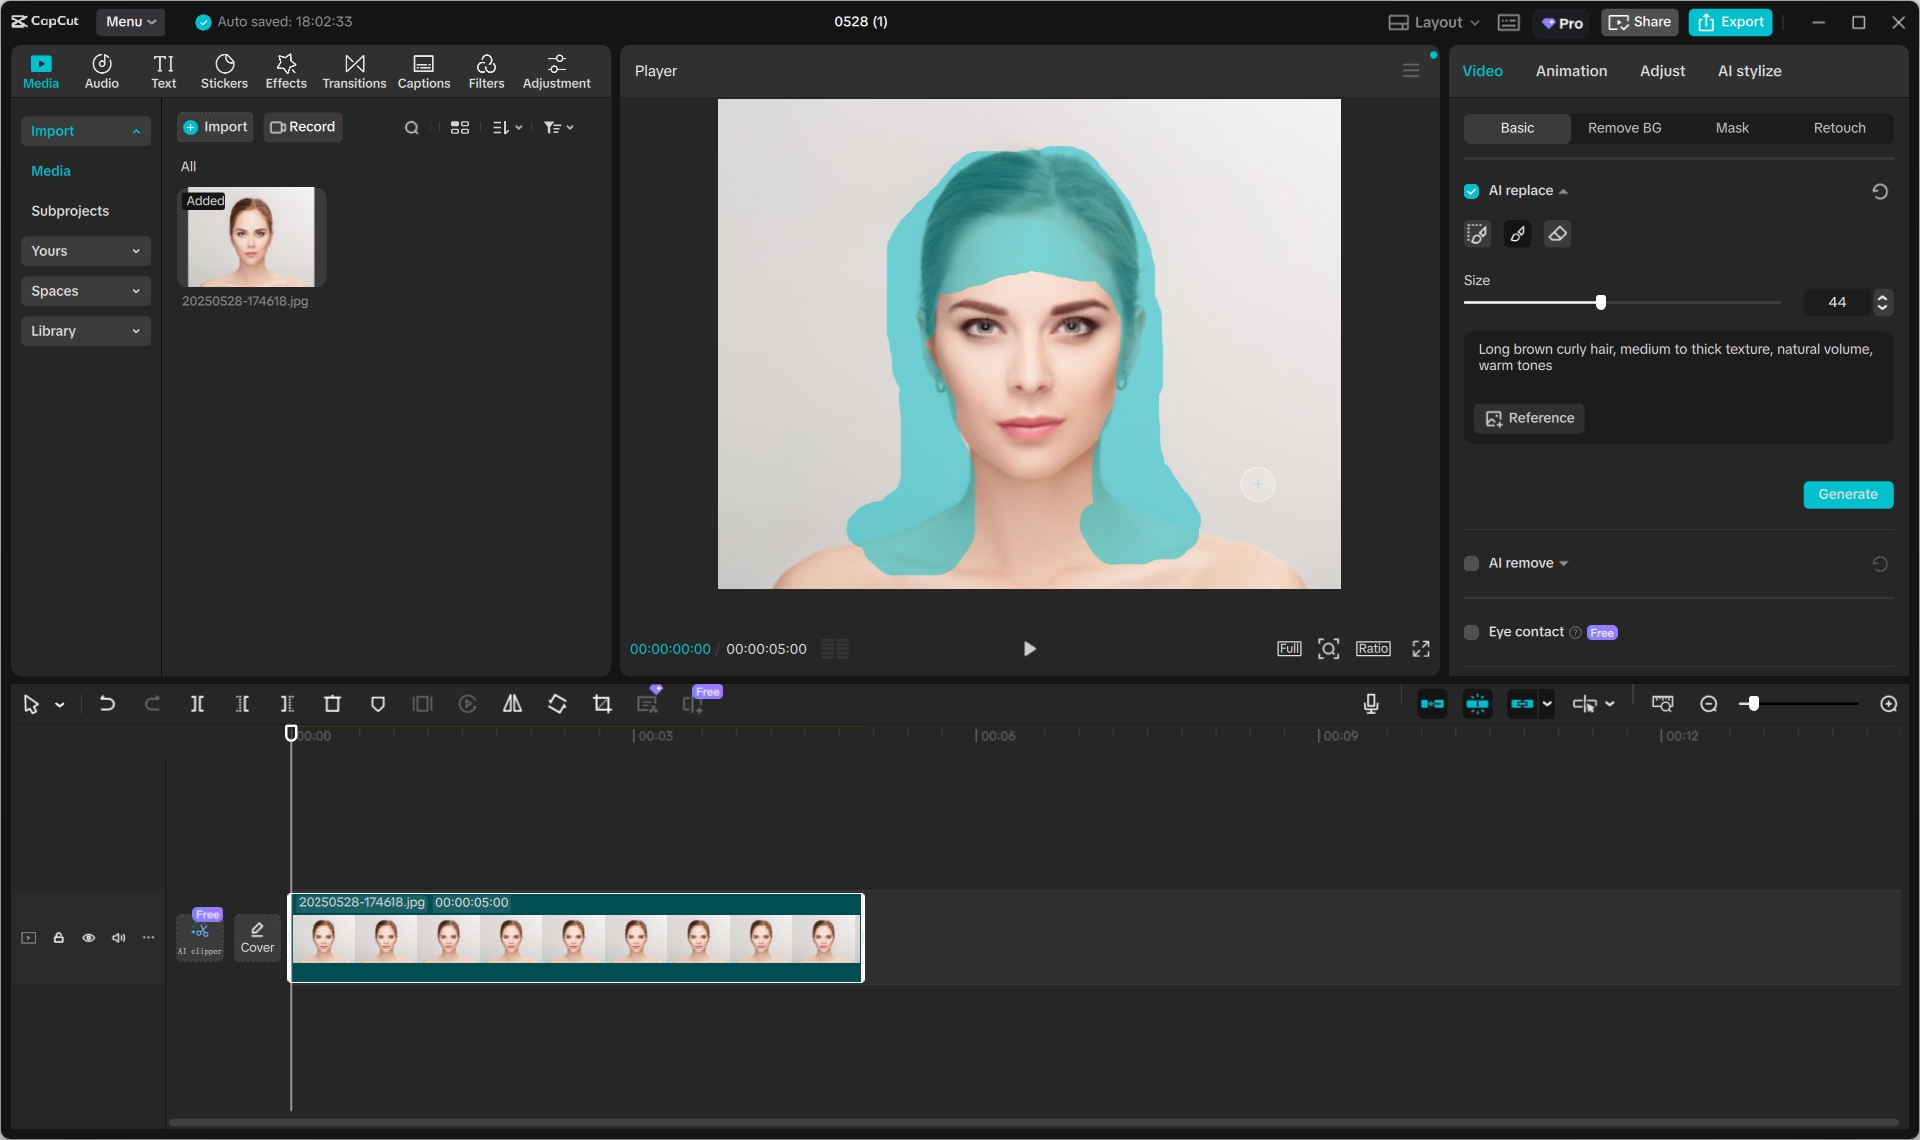Click the mirror flip icon in toolbar
Screen dimensions: 1920x1140
tap(512, 704)
